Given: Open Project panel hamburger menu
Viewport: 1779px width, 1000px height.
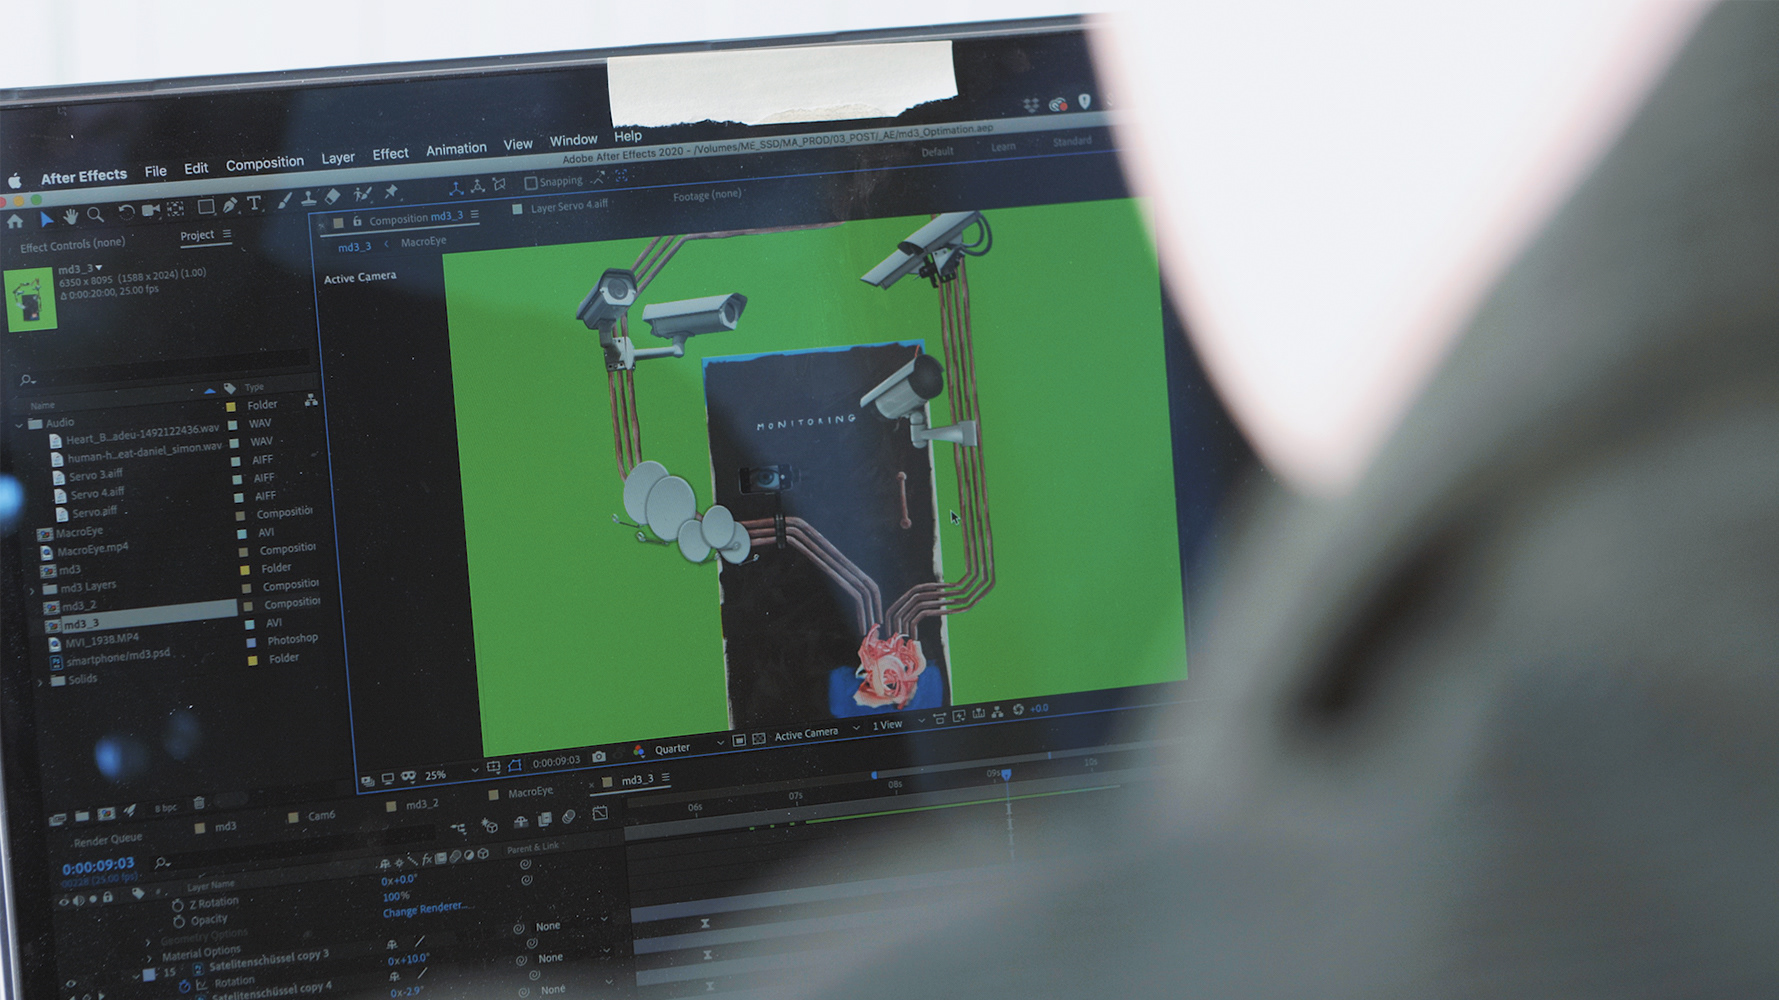Looking at the screenshot, I should 227,234.
